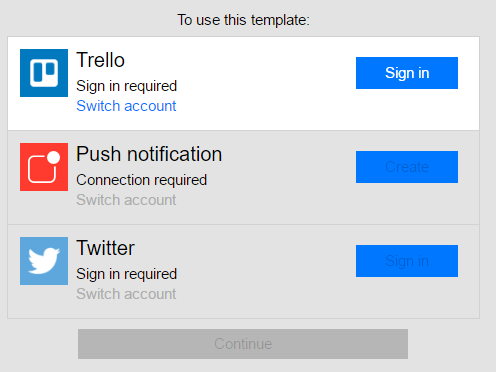Screen dimensions: 496x372
Task: Switch account for Trello
Action: (126, 106)
